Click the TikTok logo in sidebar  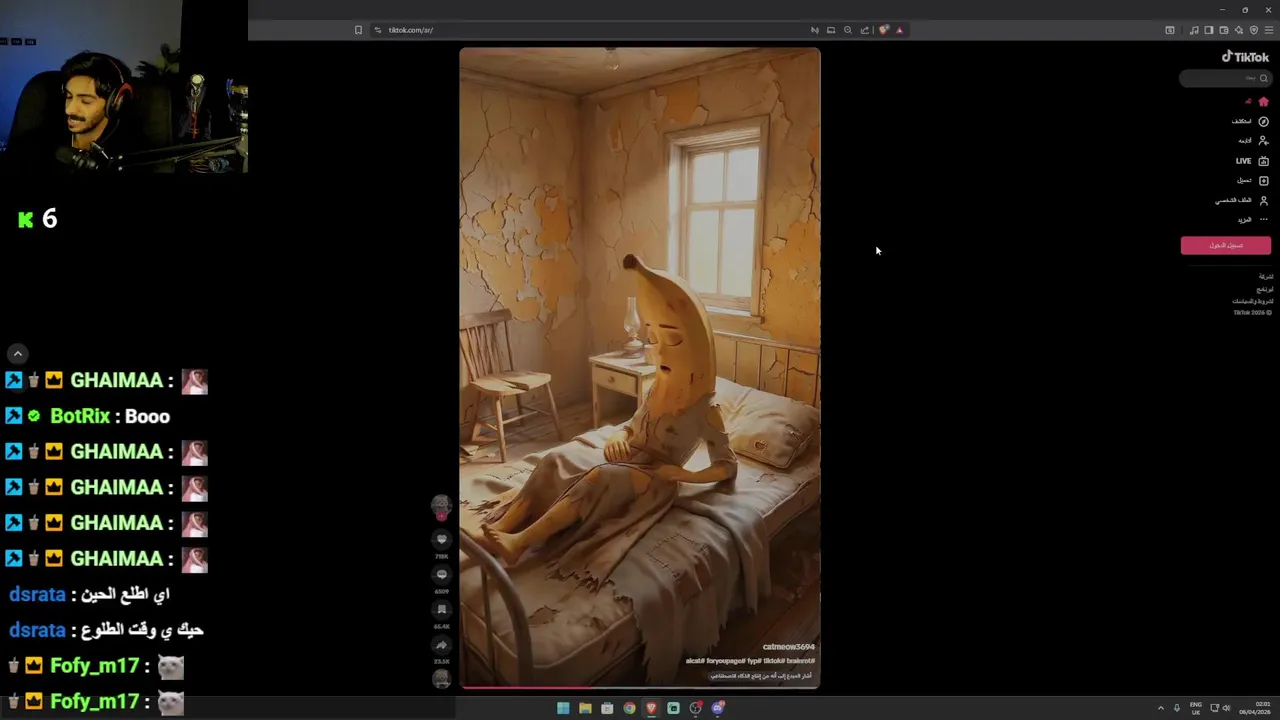pyautogui.click(x=1245, y=57)
